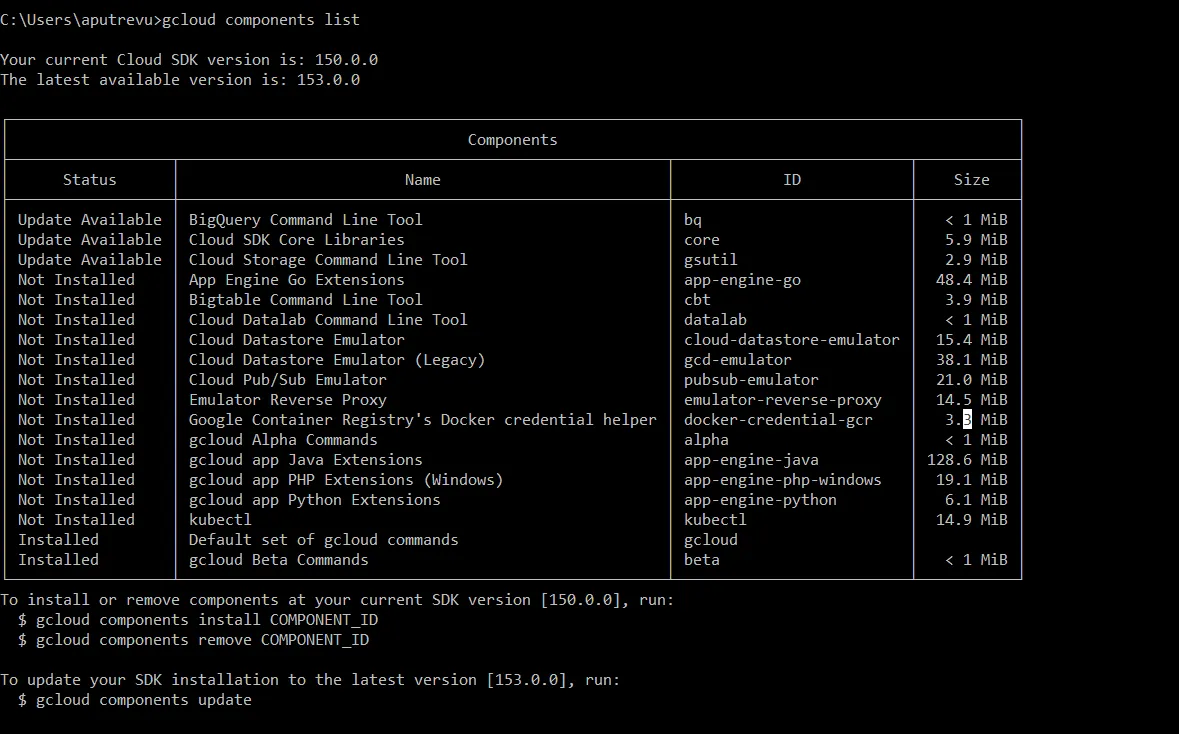Screen dimensions: 1179x734
Task: Click the core component ID
Action: [x=702, y=239]
